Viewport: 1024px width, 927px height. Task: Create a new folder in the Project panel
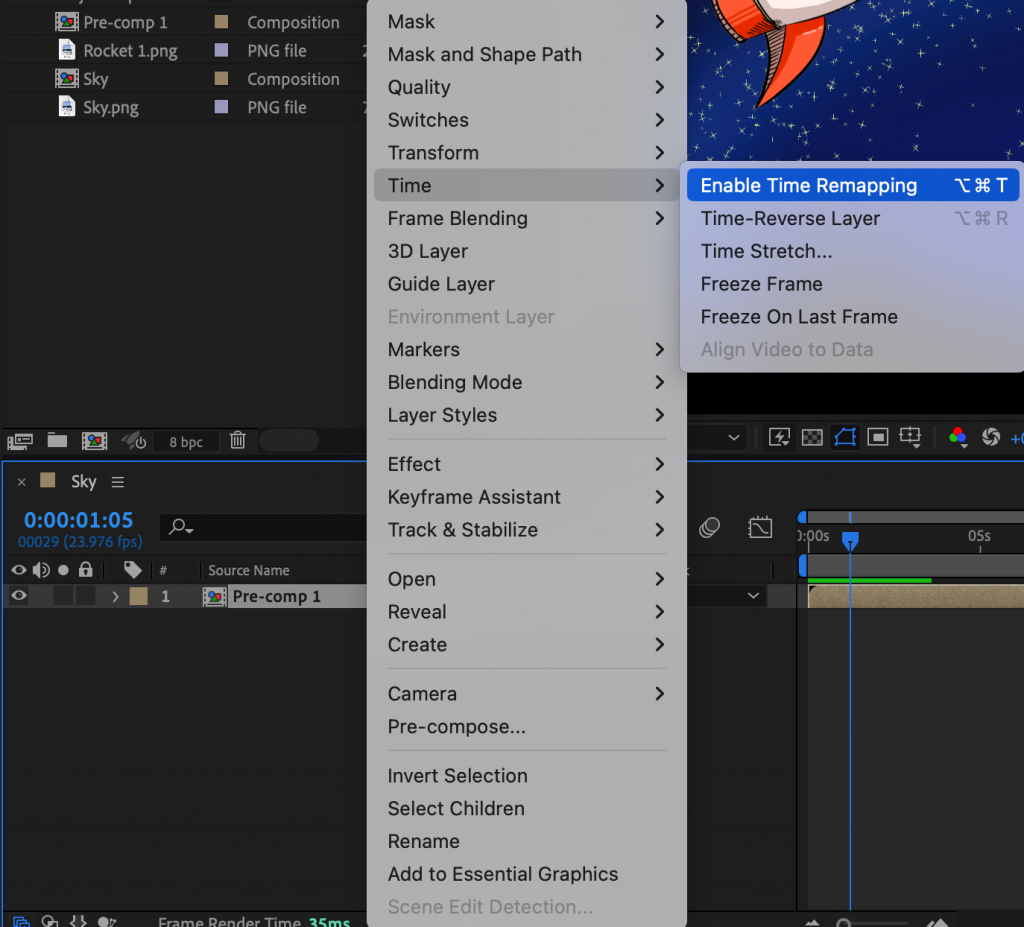tap(56, 441)
